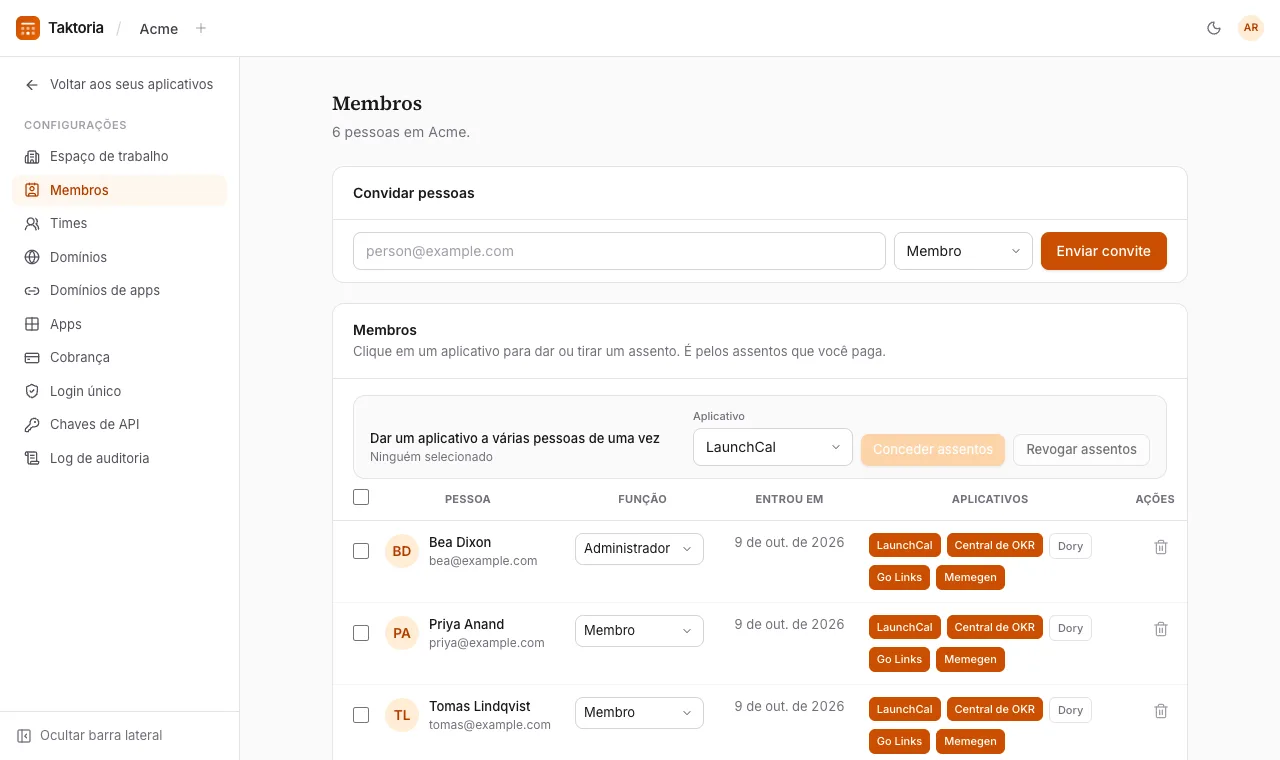The height and width of the screenshot is (760, 1280).
Task: Open Login único settings
Action: click(119, 391)
